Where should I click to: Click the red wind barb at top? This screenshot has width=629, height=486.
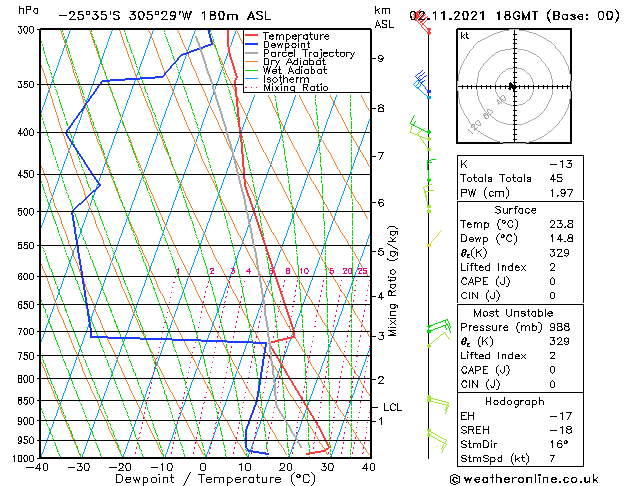click(422, 23)
